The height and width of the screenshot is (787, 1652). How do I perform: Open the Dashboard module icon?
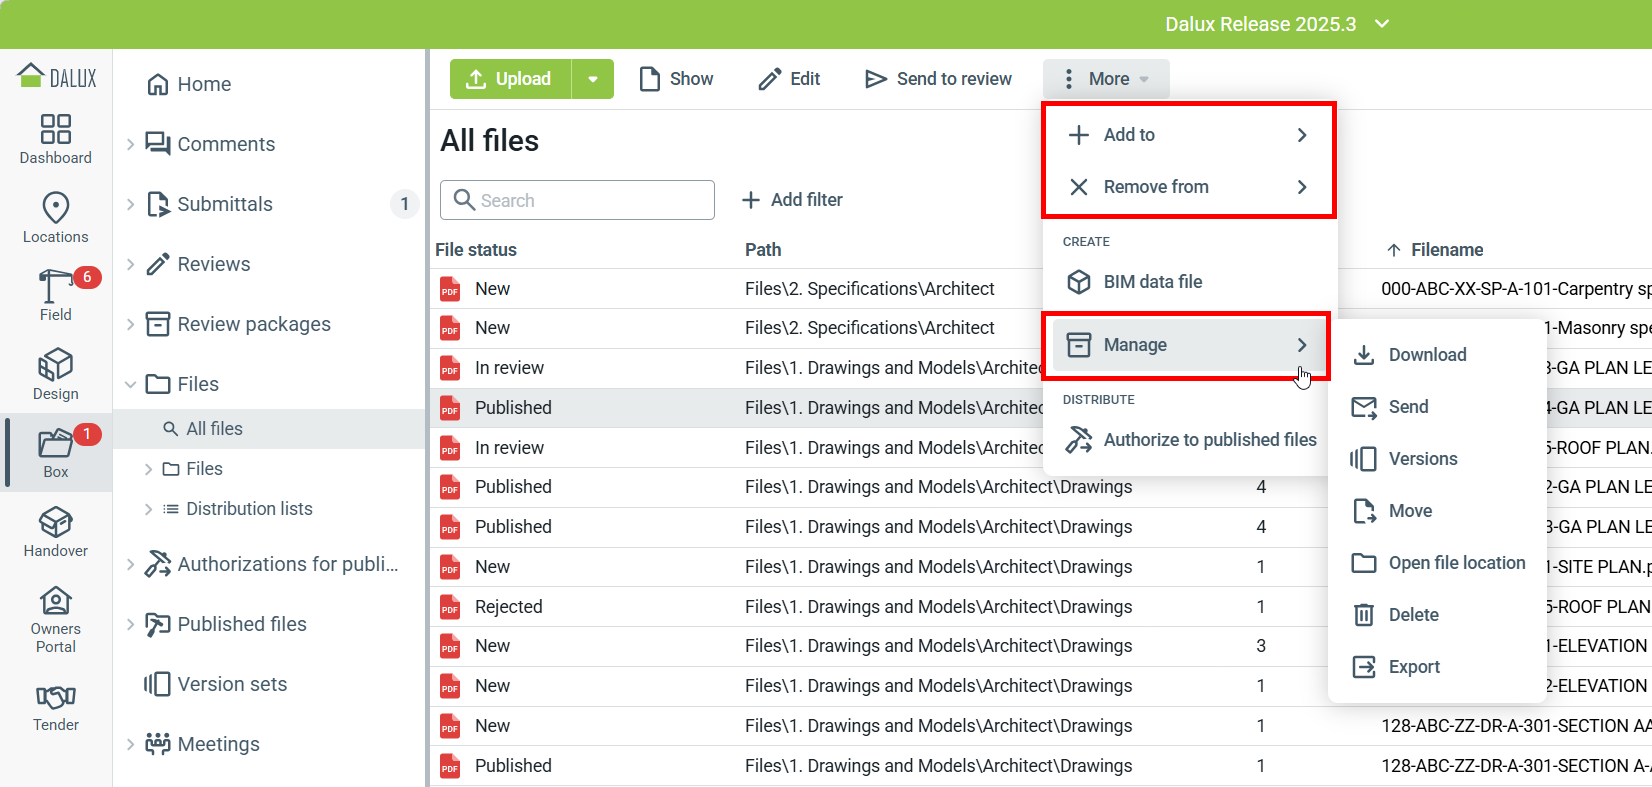click(55, 130)
